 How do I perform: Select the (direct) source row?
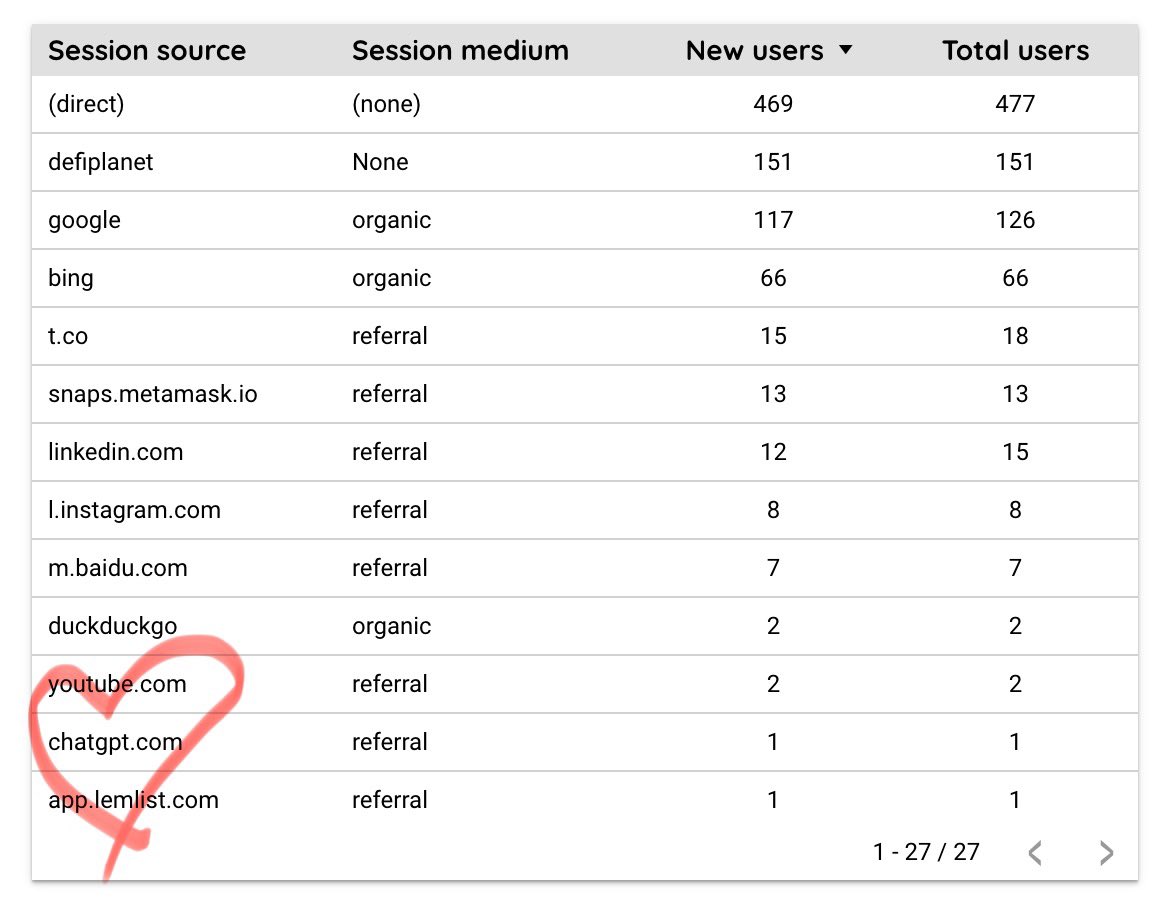click(x=87, y=104)
